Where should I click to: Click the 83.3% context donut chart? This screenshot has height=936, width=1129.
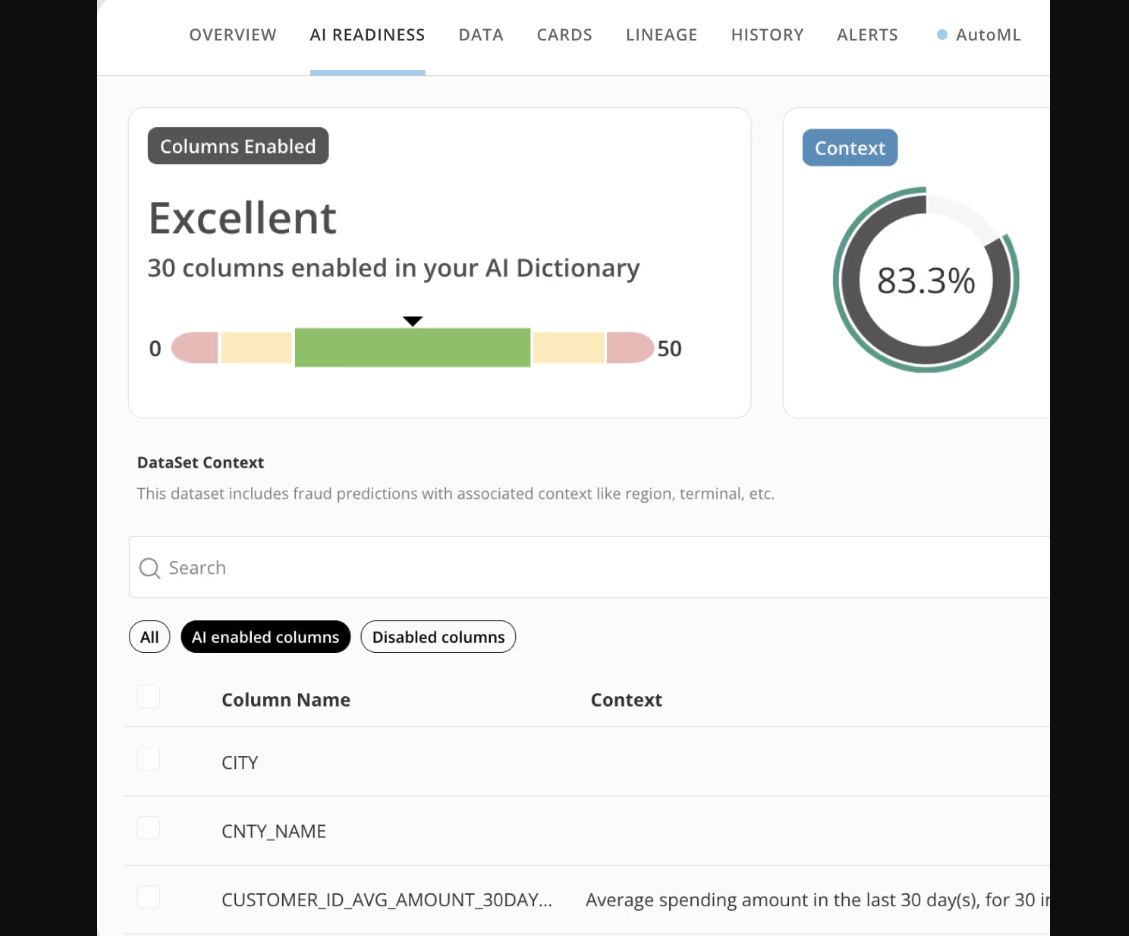pyautogui.click(x=925, y=281)
